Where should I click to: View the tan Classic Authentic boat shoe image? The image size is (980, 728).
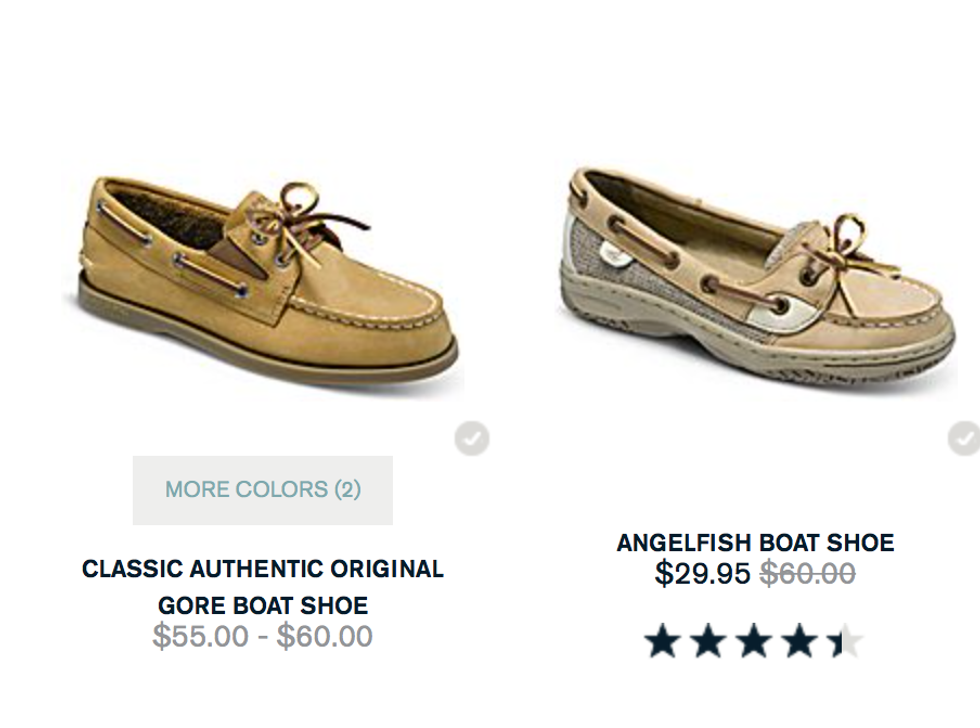267,278
